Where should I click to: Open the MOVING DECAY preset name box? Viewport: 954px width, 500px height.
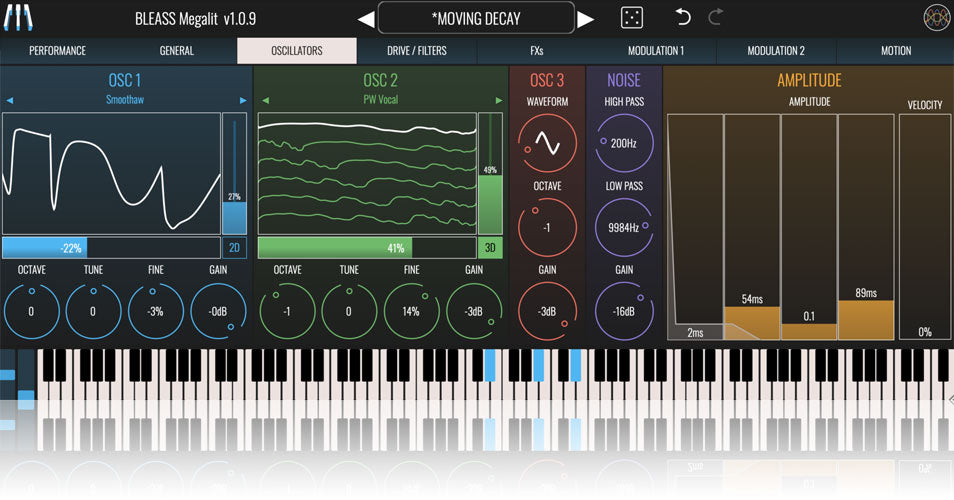[476, 18]
